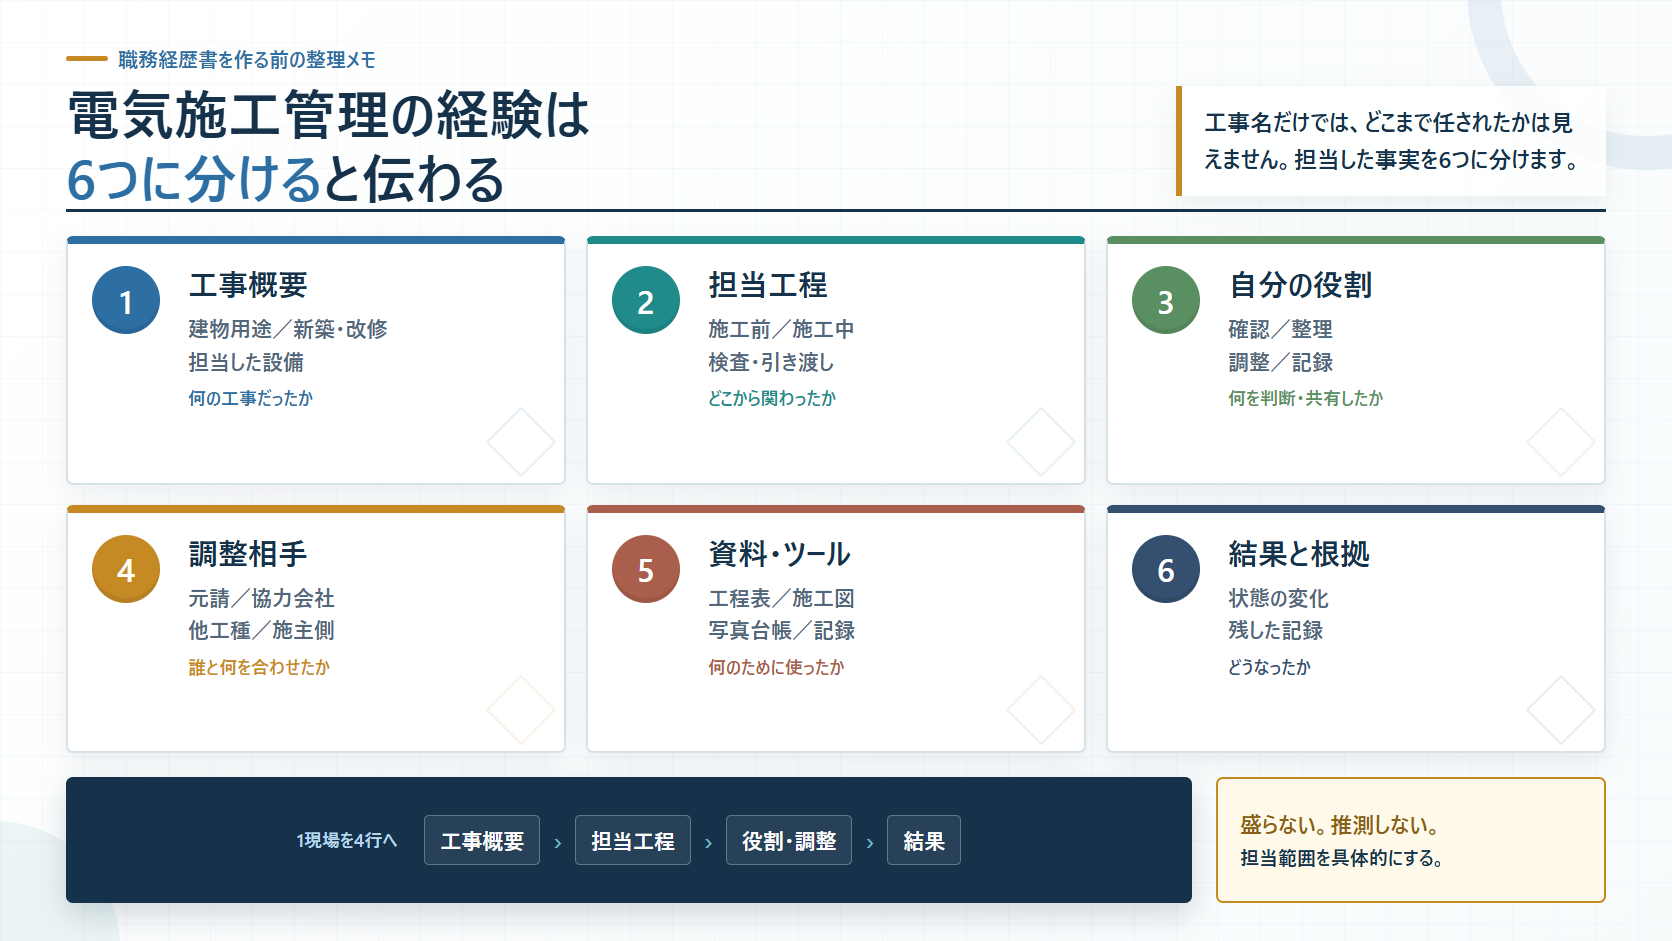Click the caption どうなったか
Viewport: 1672px width, 941px height.
point(1270,667)
